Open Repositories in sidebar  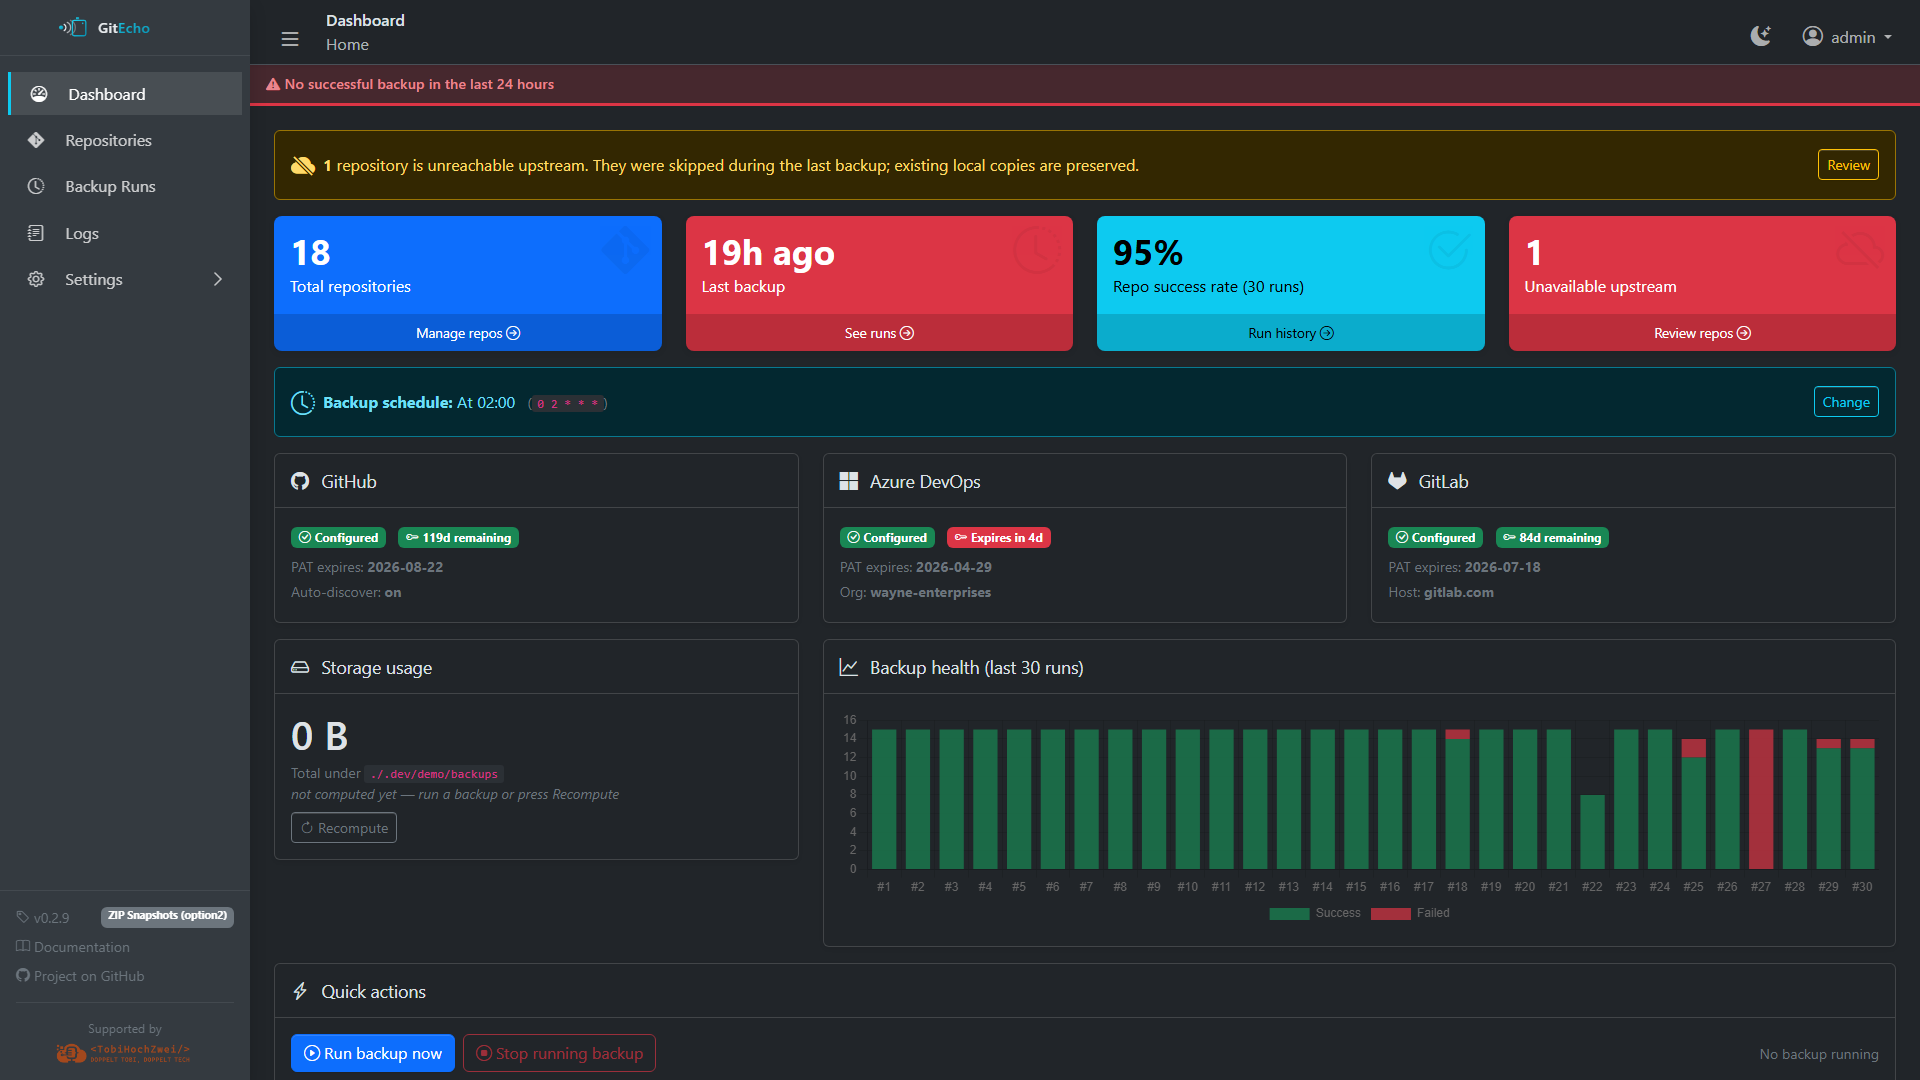[108, 140]
